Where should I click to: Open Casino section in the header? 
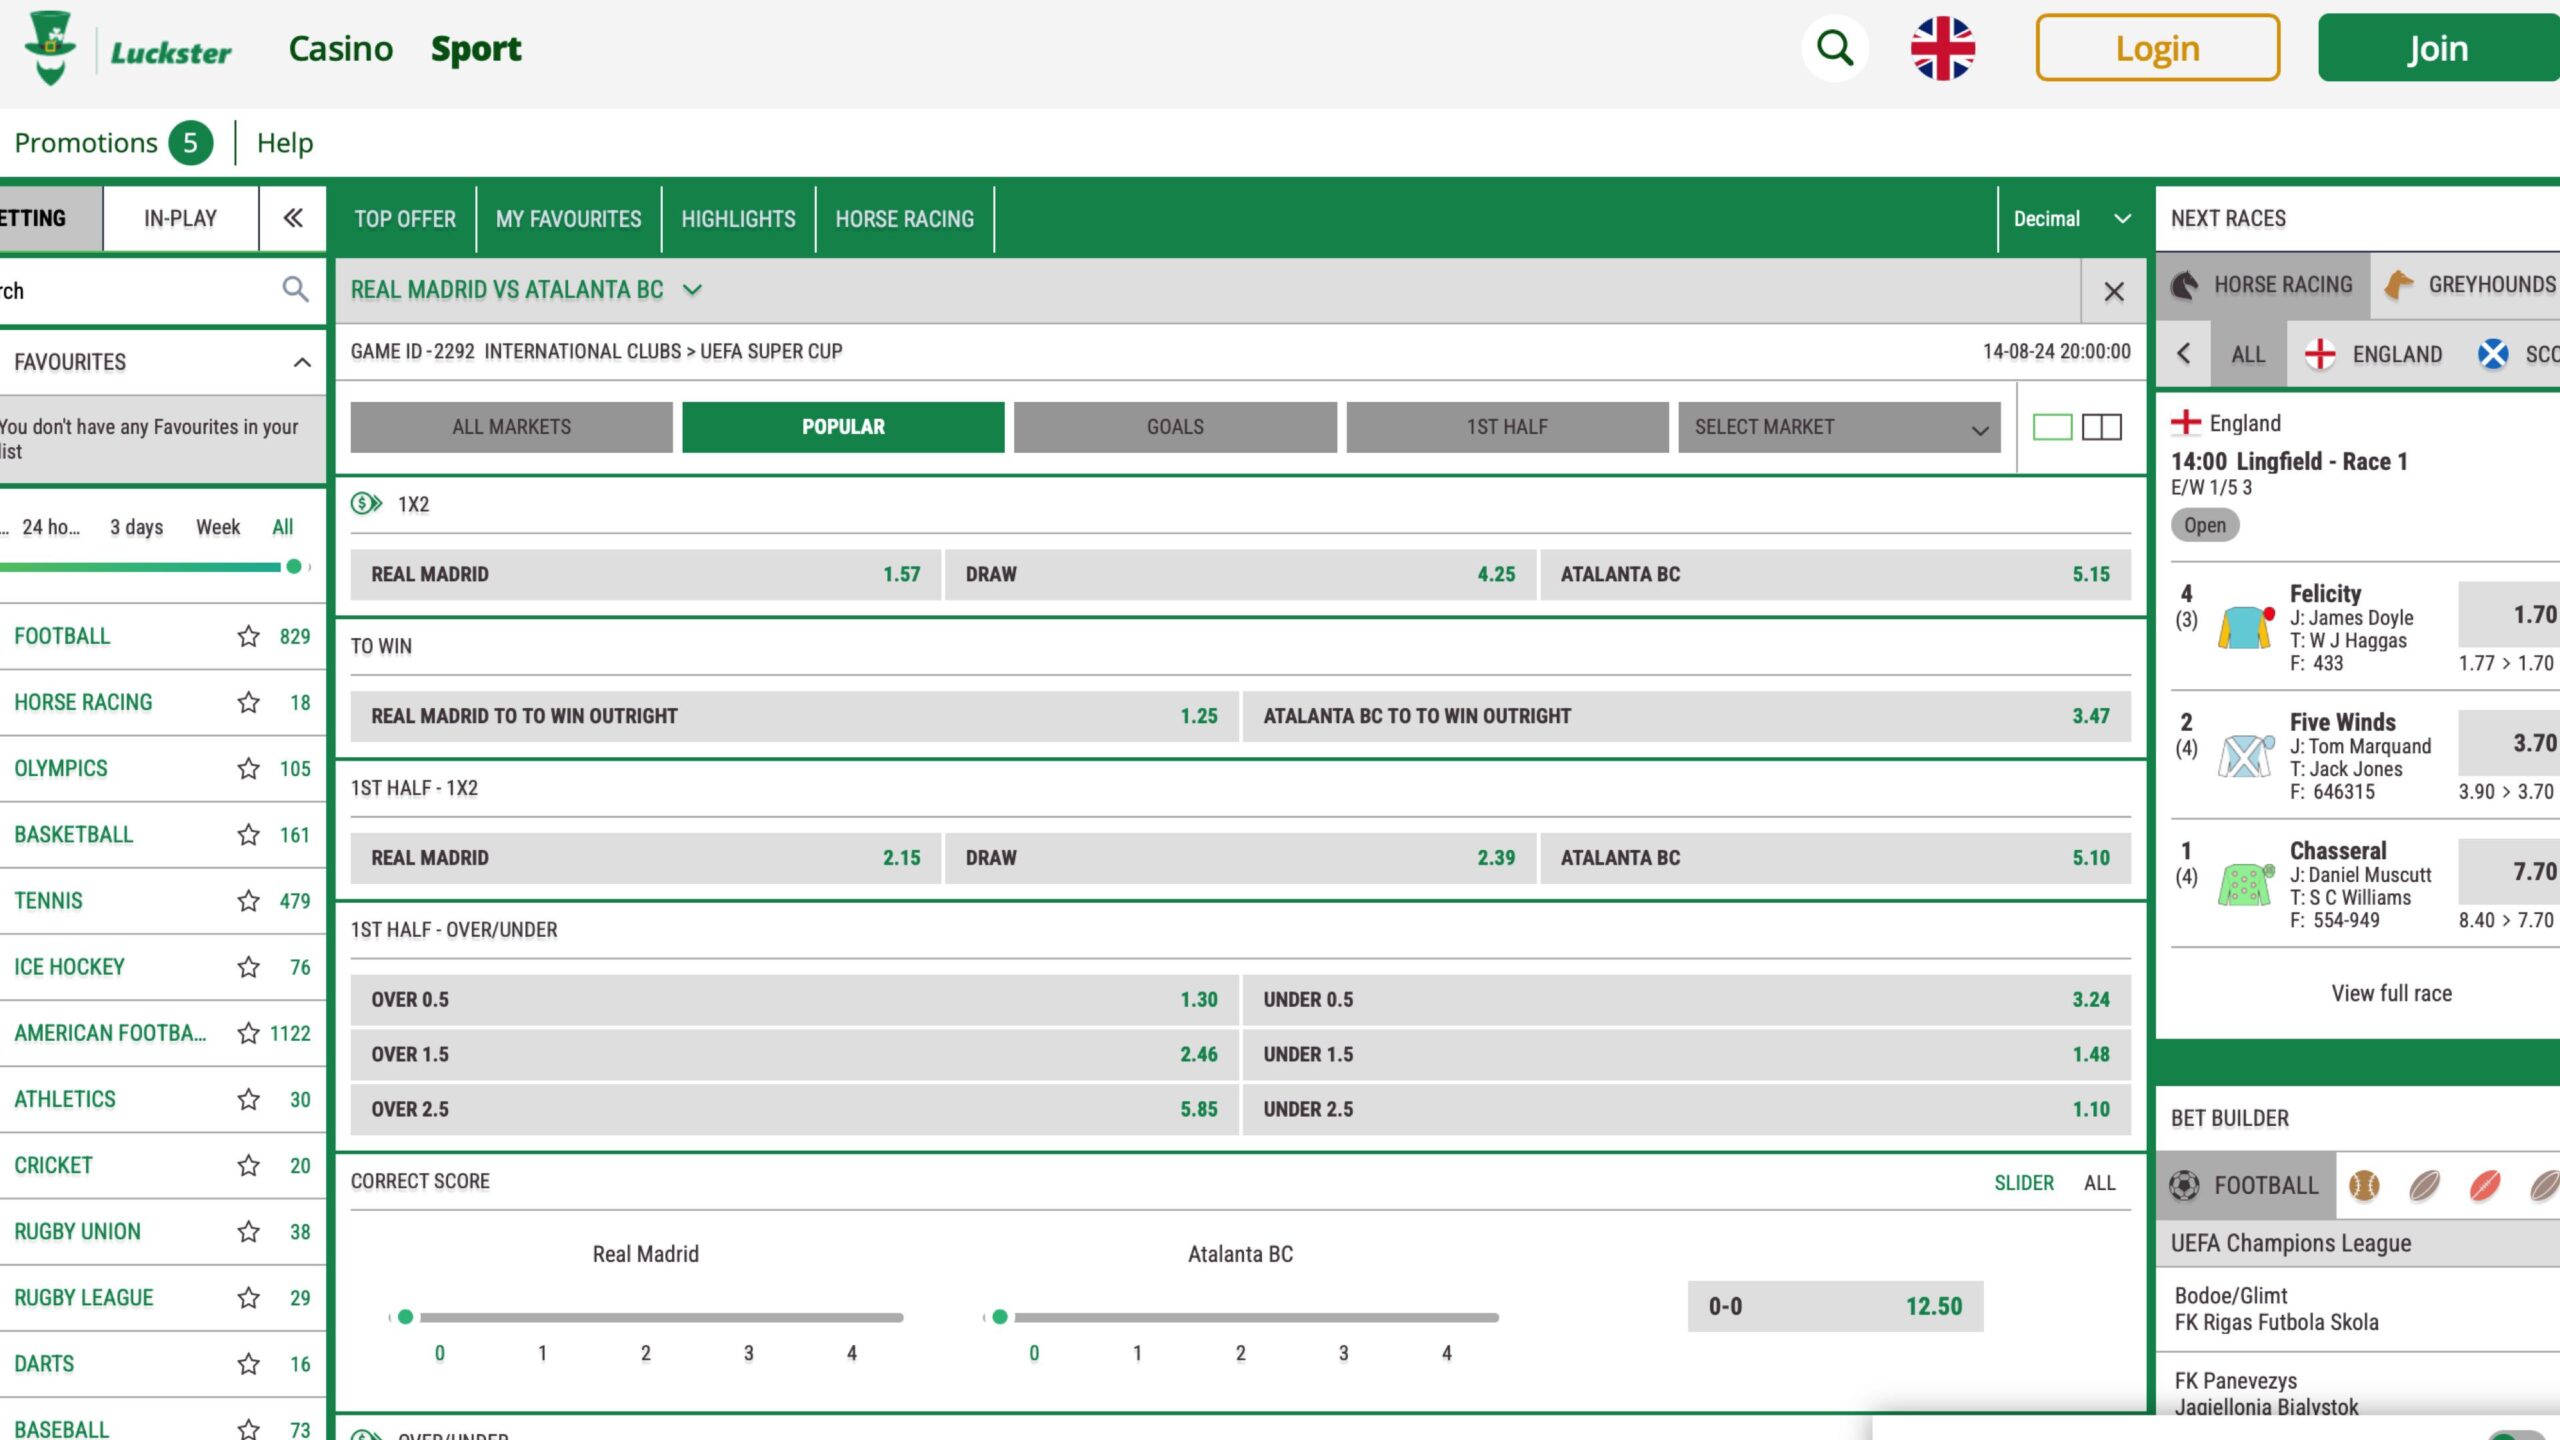[341, 48]
